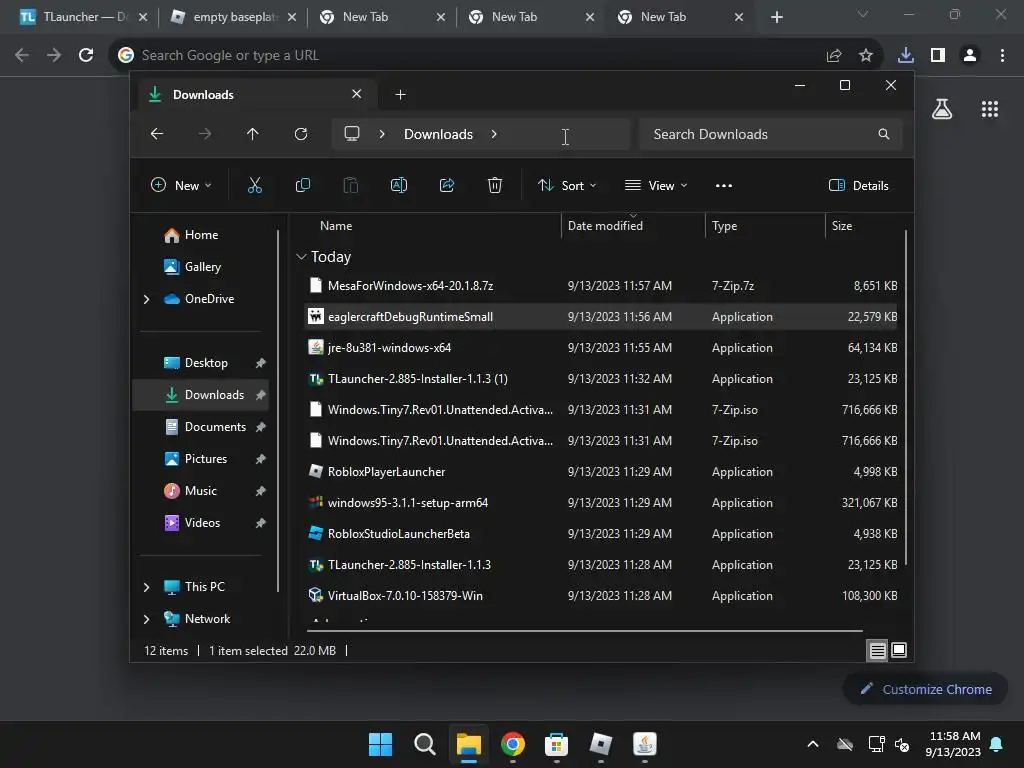Click the file list vertical scrollbar
Screen dimensions: 1024x768
906,398
